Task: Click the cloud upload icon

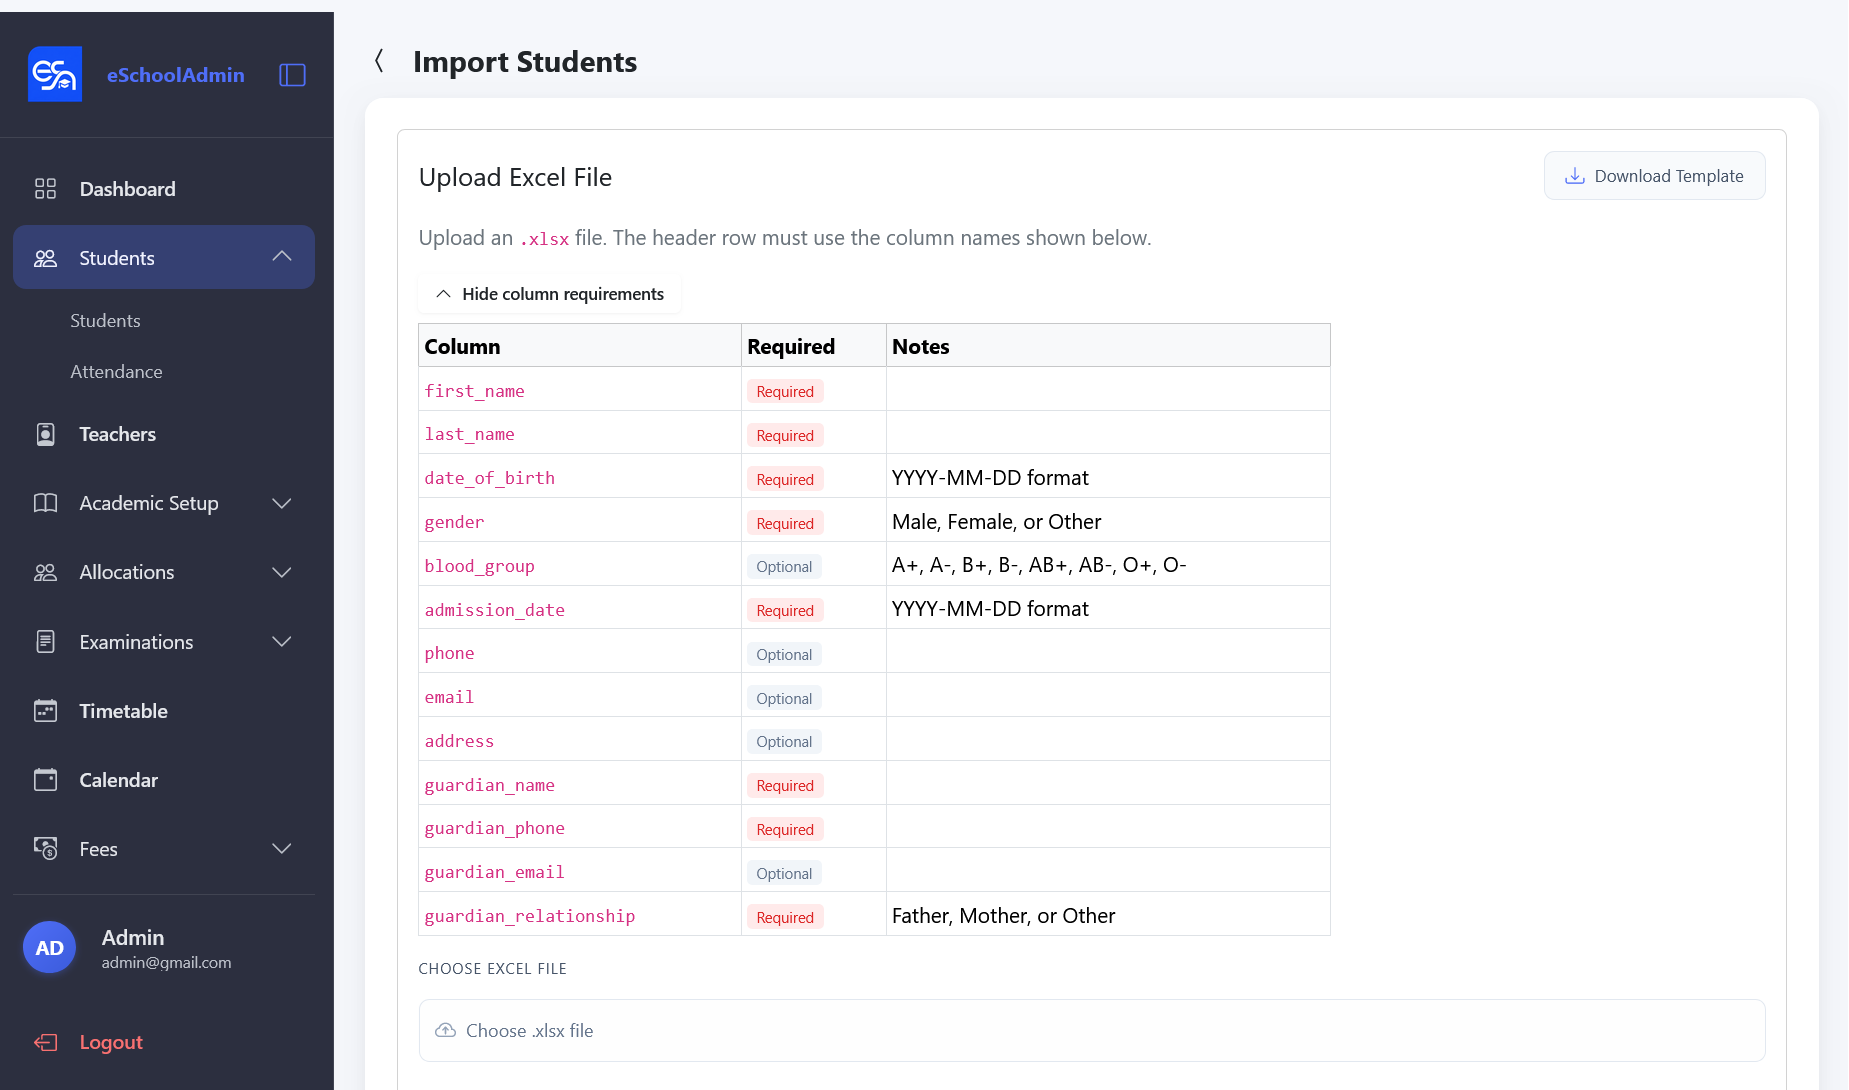Action: [x=445, y=1030]
